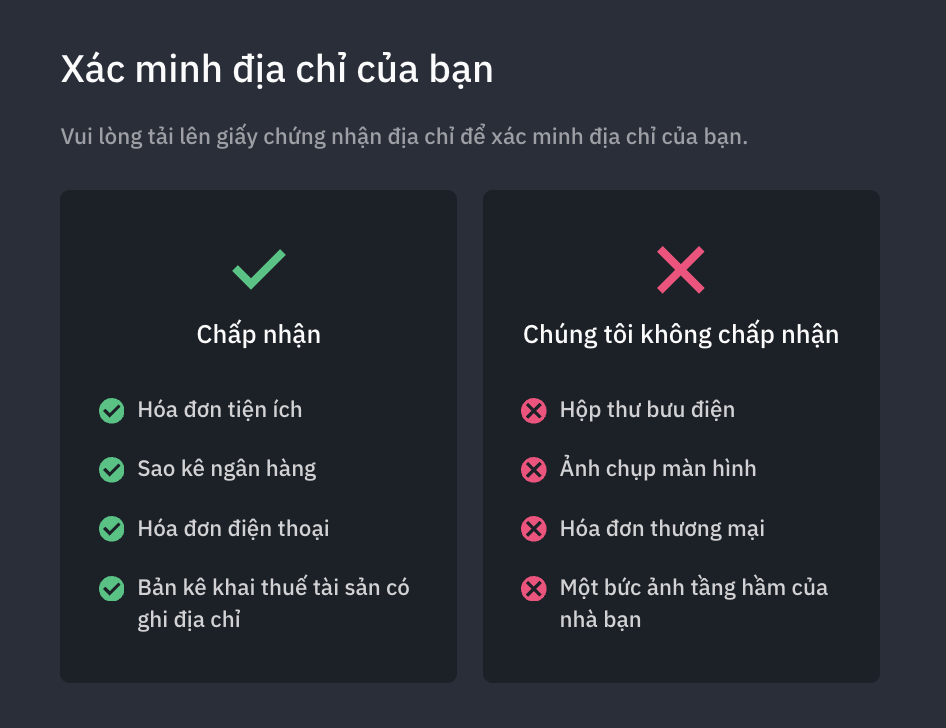Click green check beside Bản kê khai thuế
The width and height of the screenshot is (946, 728).
point(112,589)
